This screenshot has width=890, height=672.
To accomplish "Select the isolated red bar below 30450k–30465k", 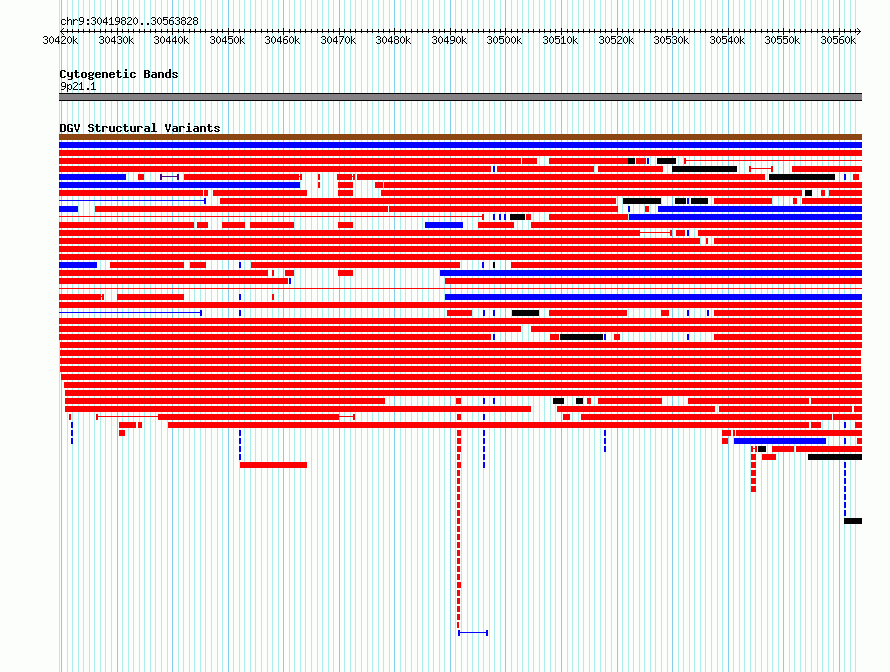I will pos(273,465).
